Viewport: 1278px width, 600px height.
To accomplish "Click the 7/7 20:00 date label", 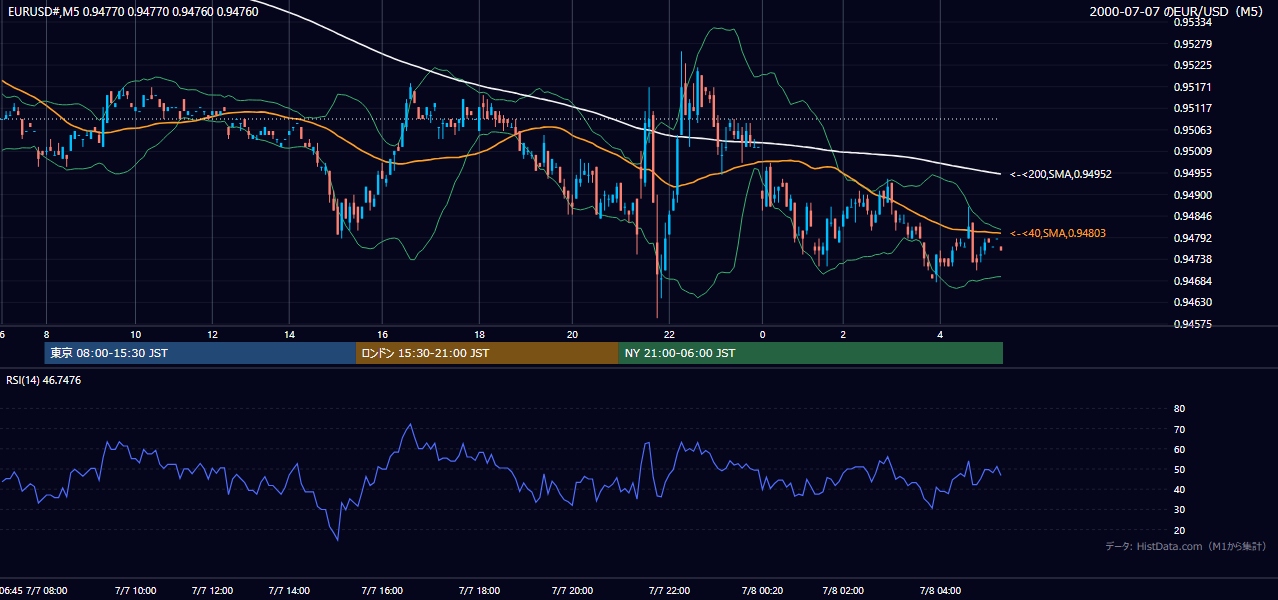I will (x=573, y=591).
